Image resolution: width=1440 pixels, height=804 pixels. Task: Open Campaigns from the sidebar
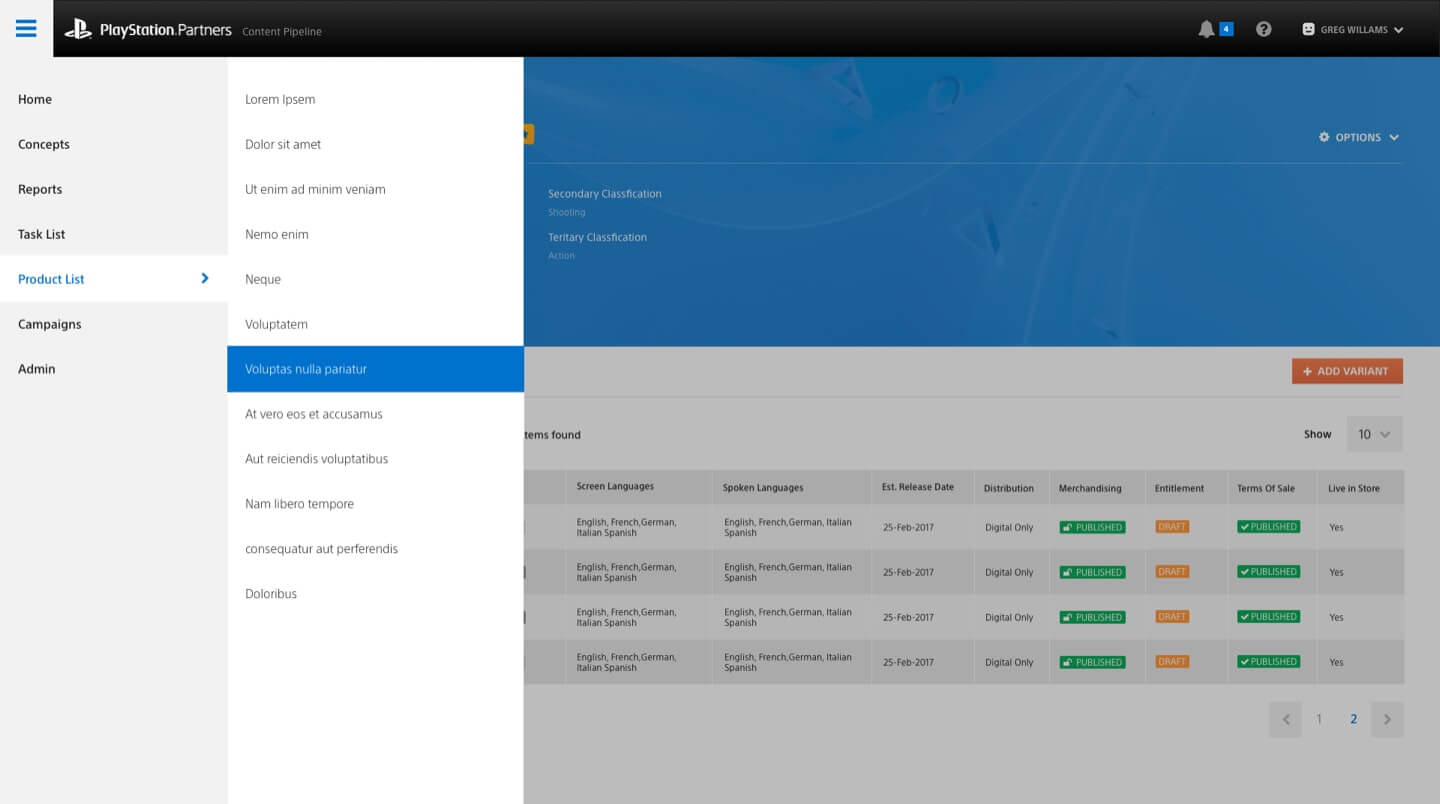coord(50,324)
